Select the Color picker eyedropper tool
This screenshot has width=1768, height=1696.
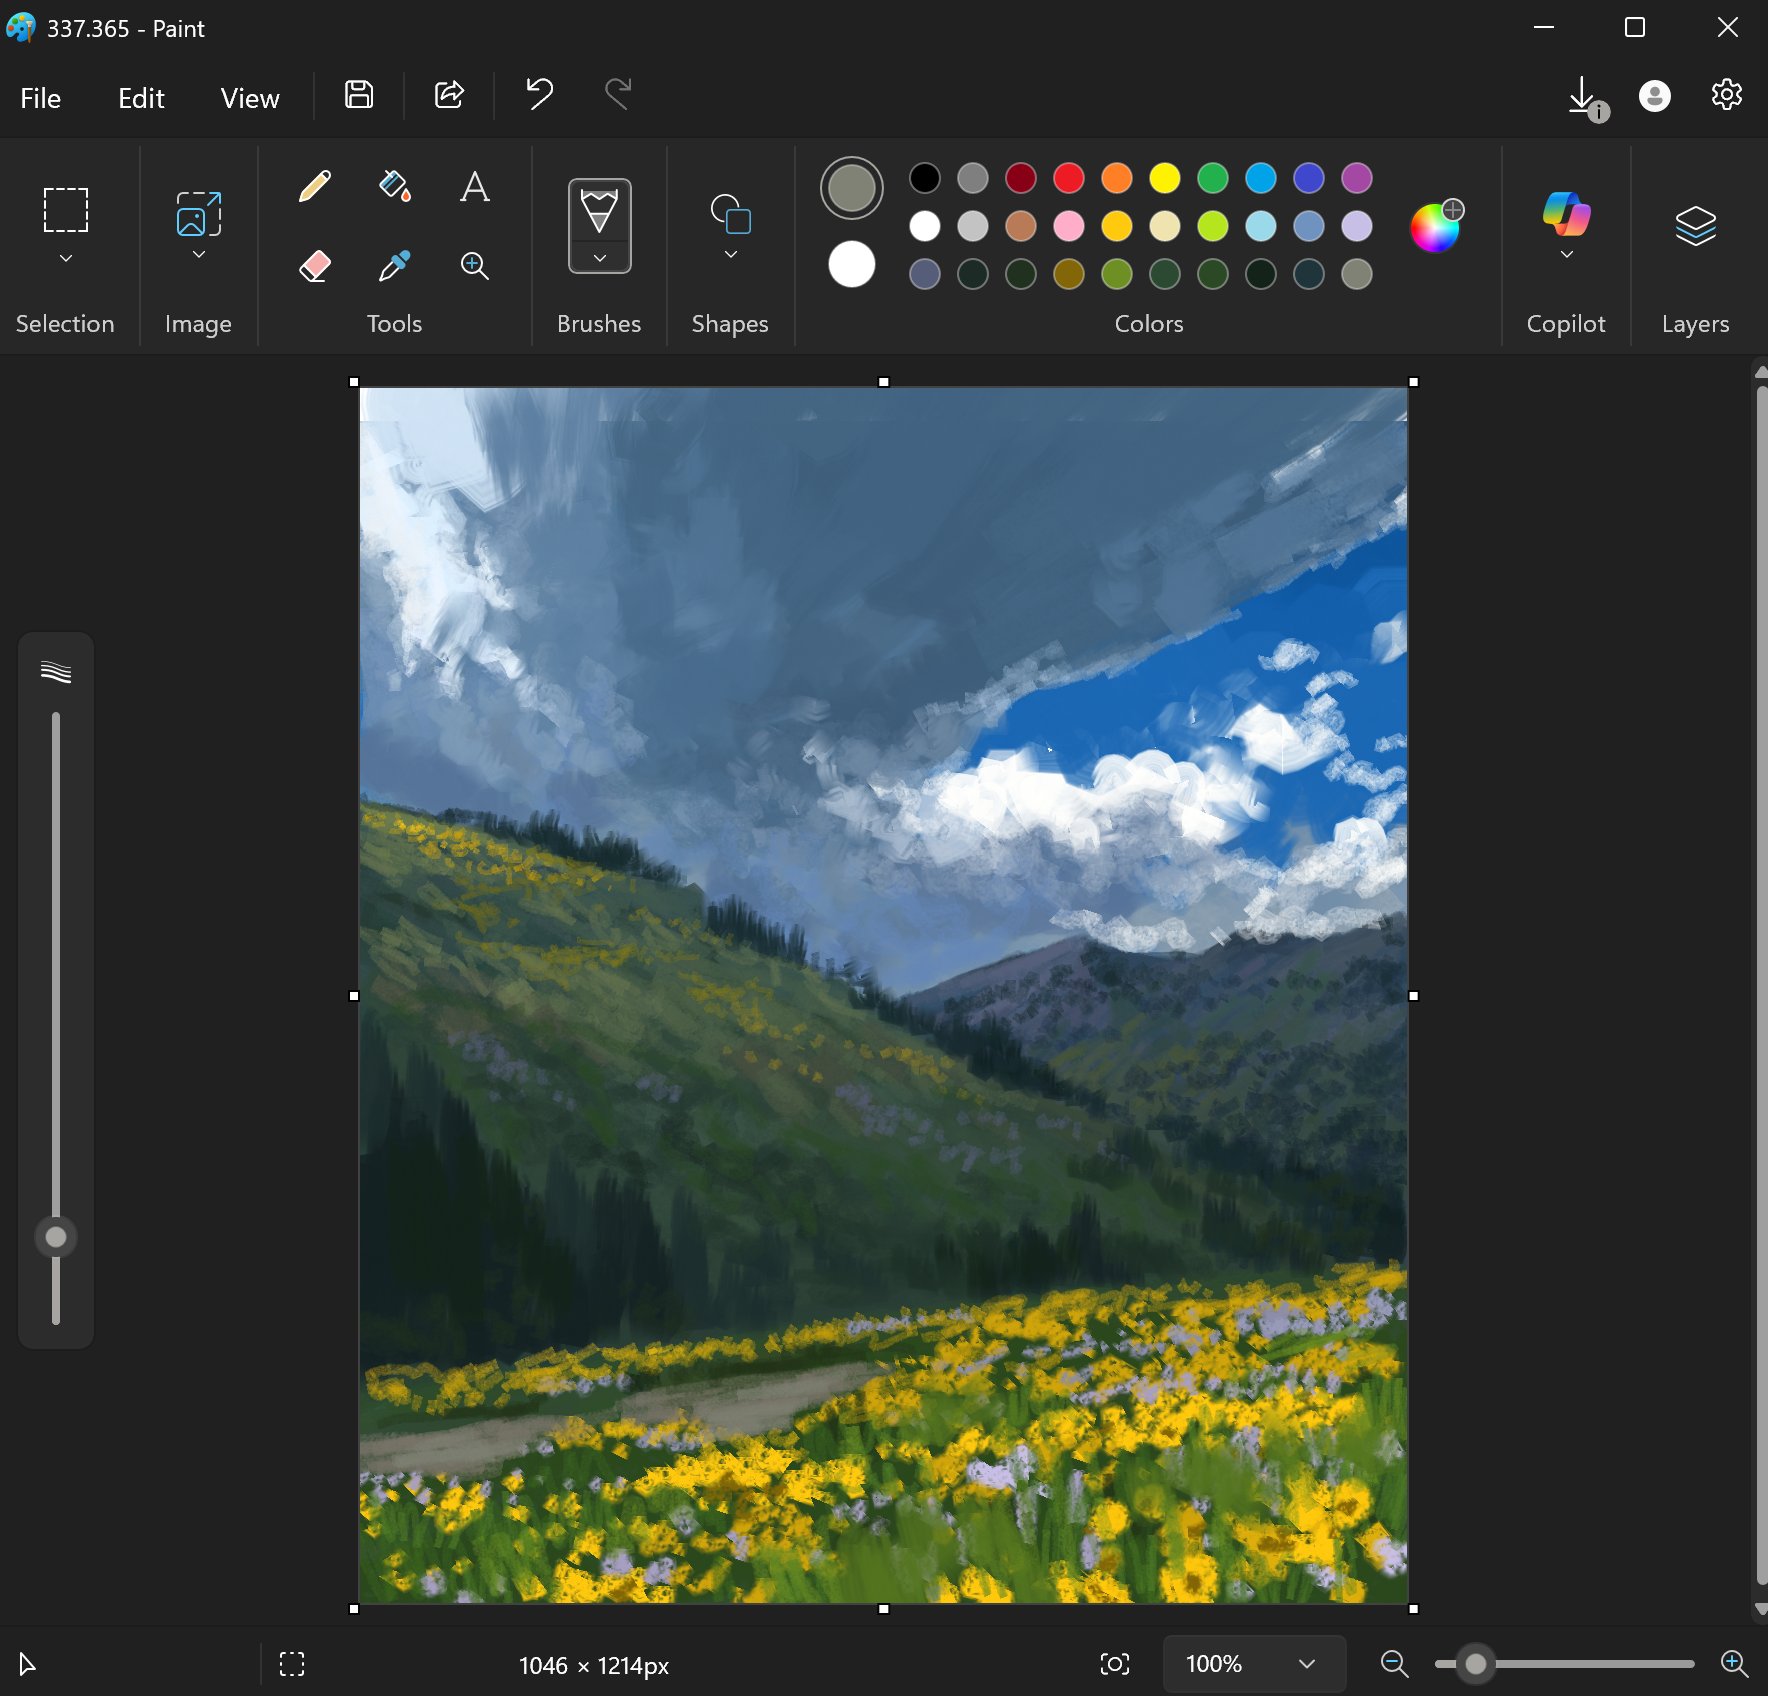coord(395,266)
